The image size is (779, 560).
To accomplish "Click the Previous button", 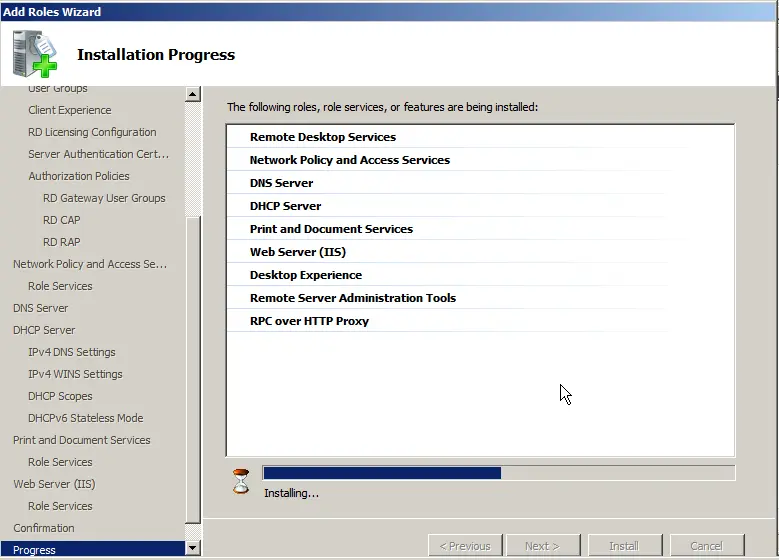I will click(x=466, y=546).
